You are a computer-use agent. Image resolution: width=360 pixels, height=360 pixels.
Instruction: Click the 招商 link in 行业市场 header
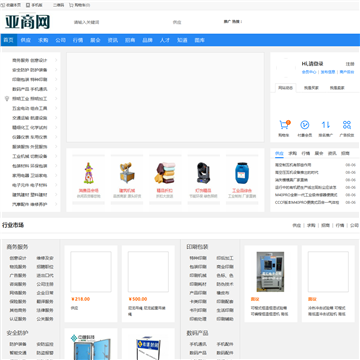click(325, 225)
